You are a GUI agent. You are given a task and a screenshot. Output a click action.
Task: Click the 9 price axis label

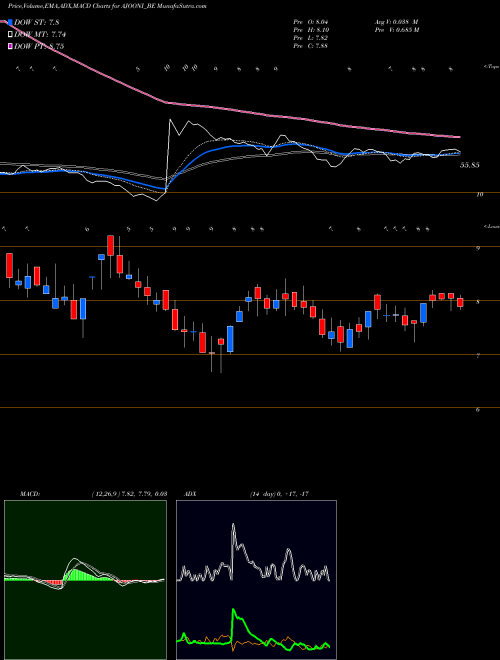(478, 248)
